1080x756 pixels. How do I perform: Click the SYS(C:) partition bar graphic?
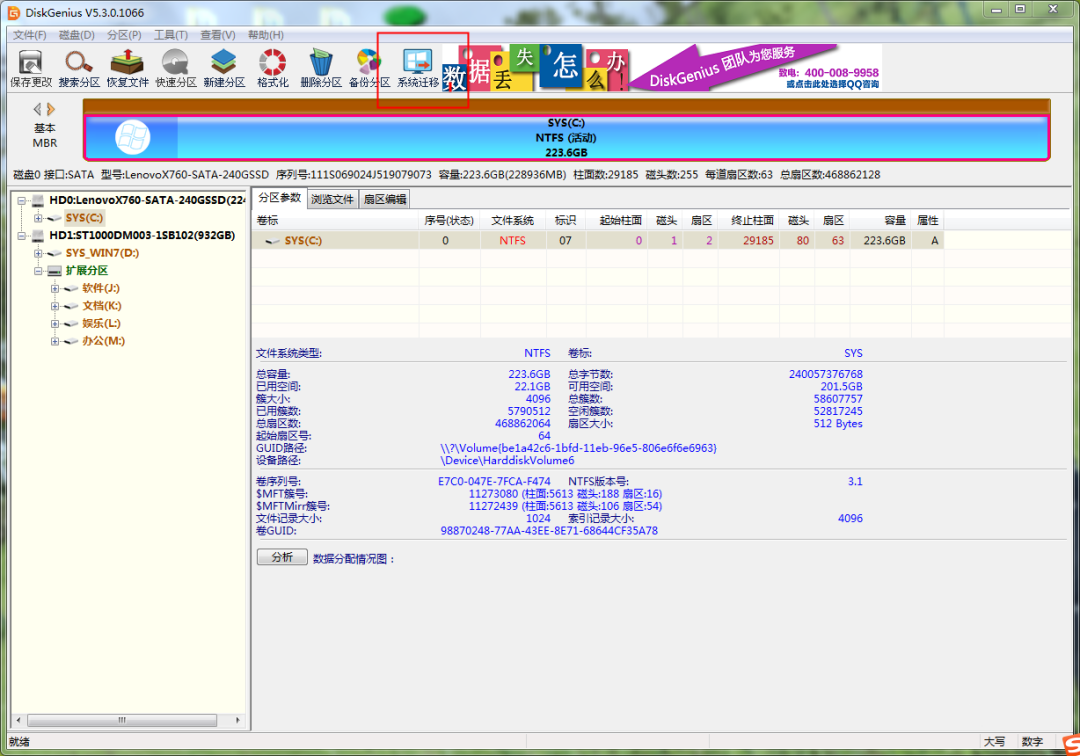(x=566, y=138)
